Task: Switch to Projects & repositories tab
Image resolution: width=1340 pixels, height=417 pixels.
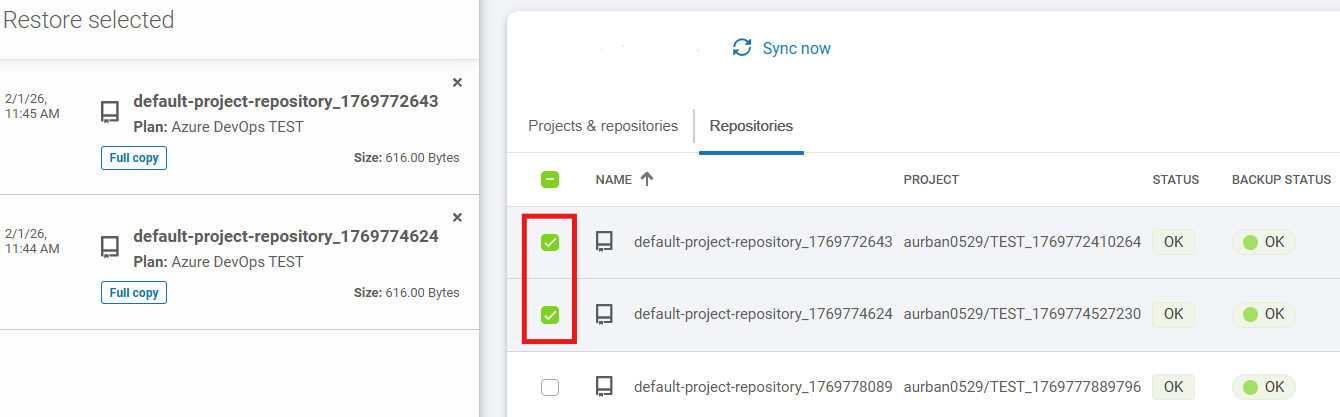Action: [x=603, y=126]
